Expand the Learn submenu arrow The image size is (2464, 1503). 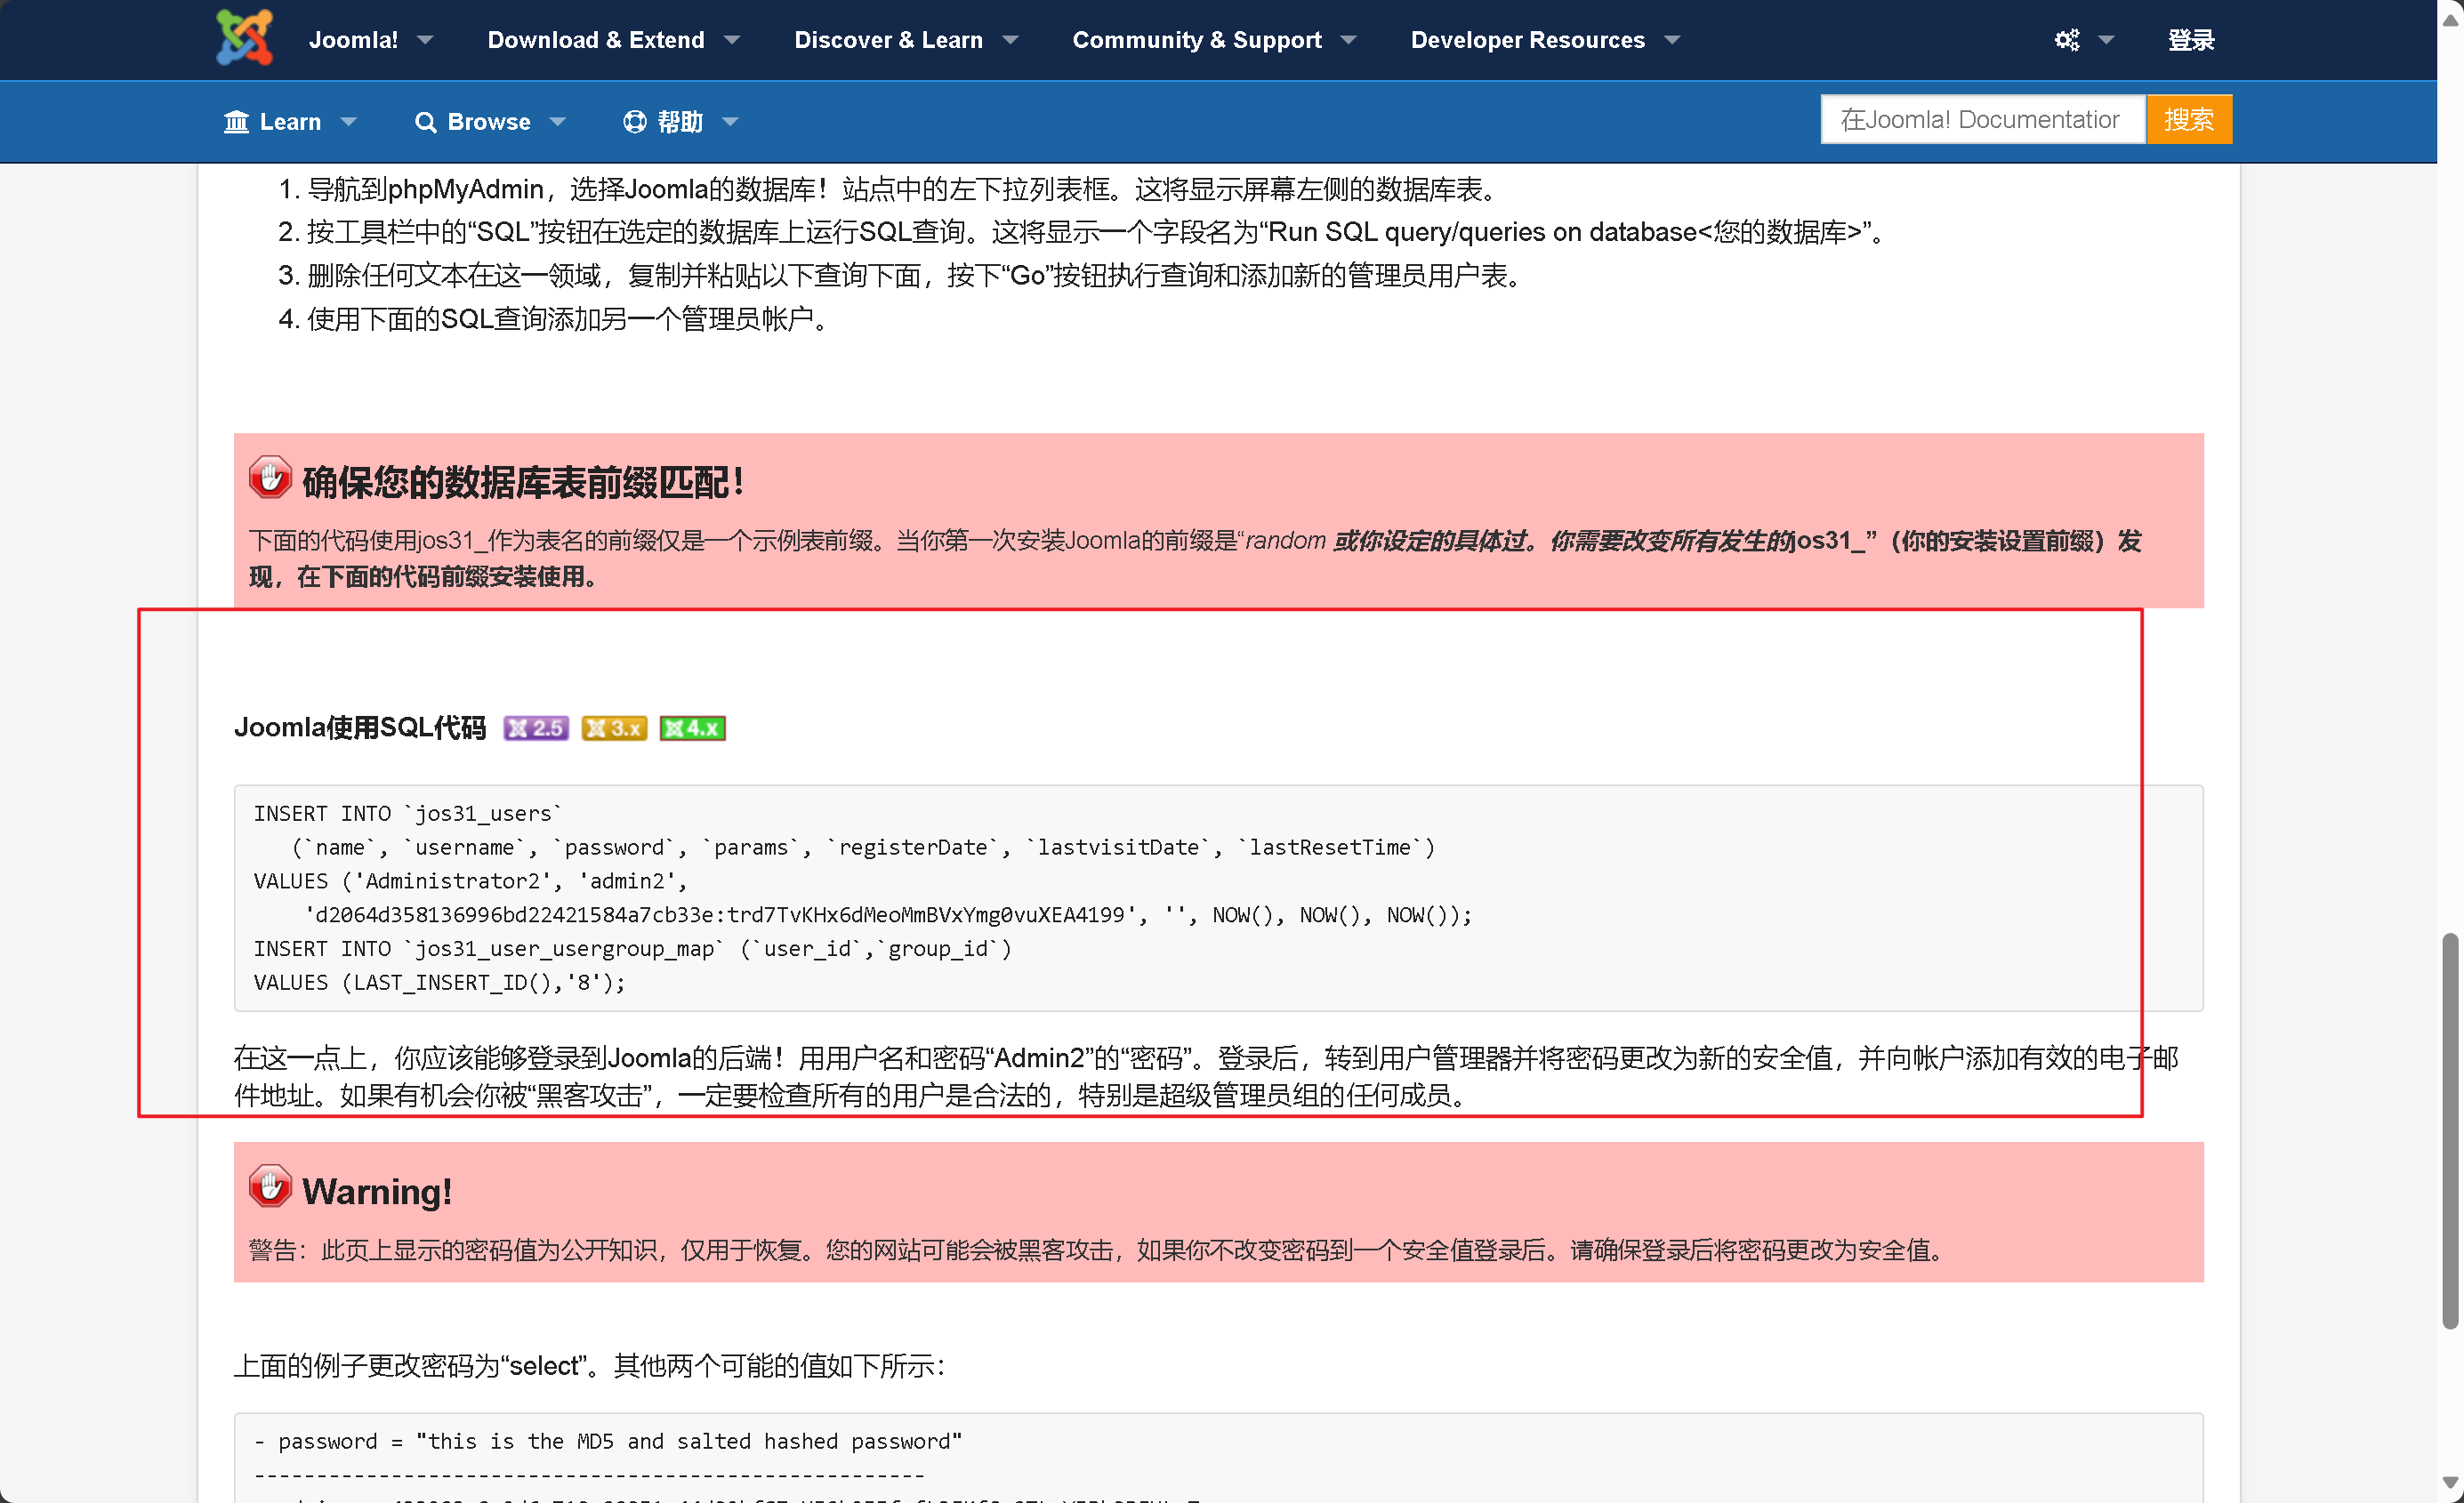[348, 122]
